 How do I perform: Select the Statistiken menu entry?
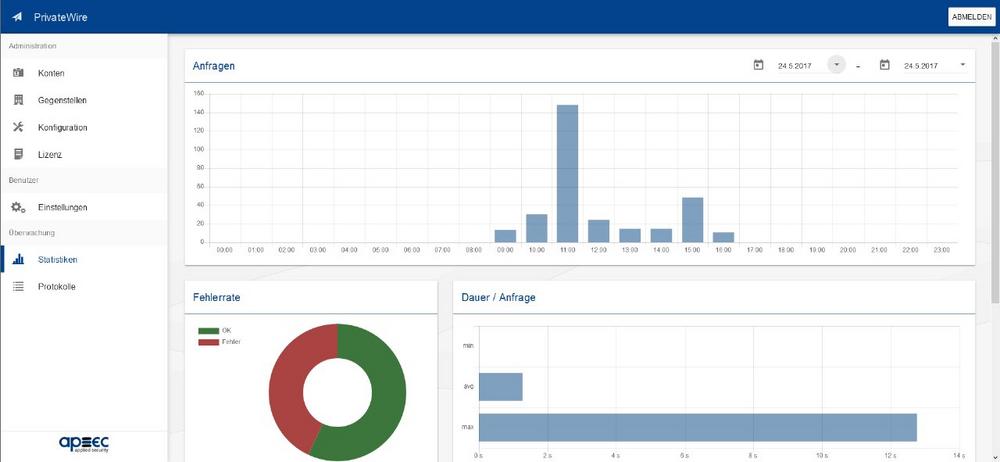[84, 260]
